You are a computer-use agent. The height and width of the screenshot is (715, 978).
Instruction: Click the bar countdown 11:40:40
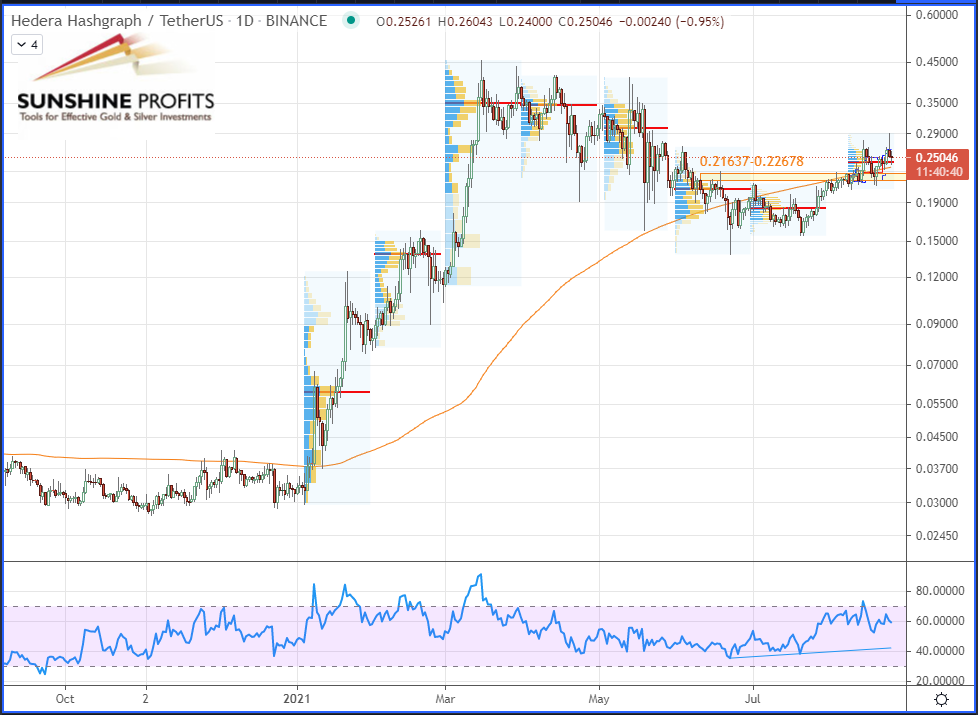tap(939, 172)
